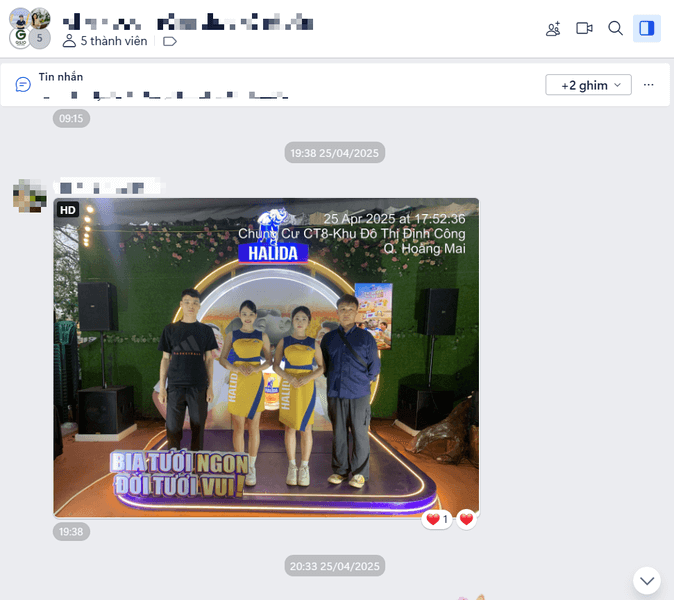Viewport: 674px width, 600px height.
Task: Click the group chat title
Action: coord(188,22)
